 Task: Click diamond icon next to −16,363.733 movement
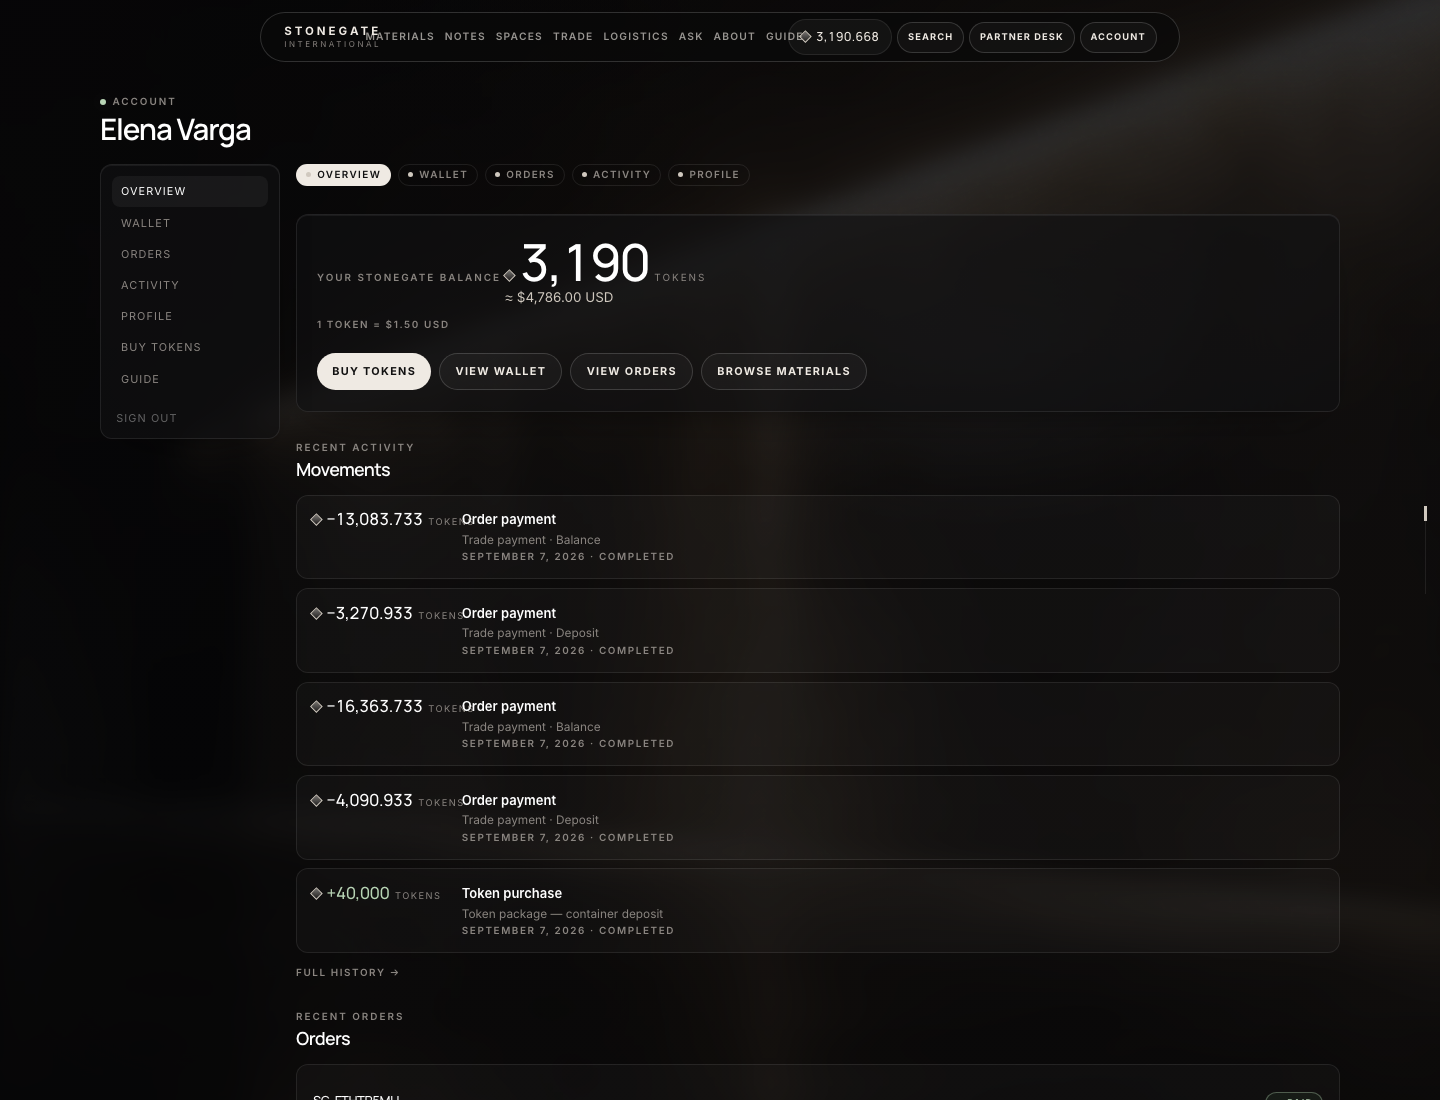point(316,707)
